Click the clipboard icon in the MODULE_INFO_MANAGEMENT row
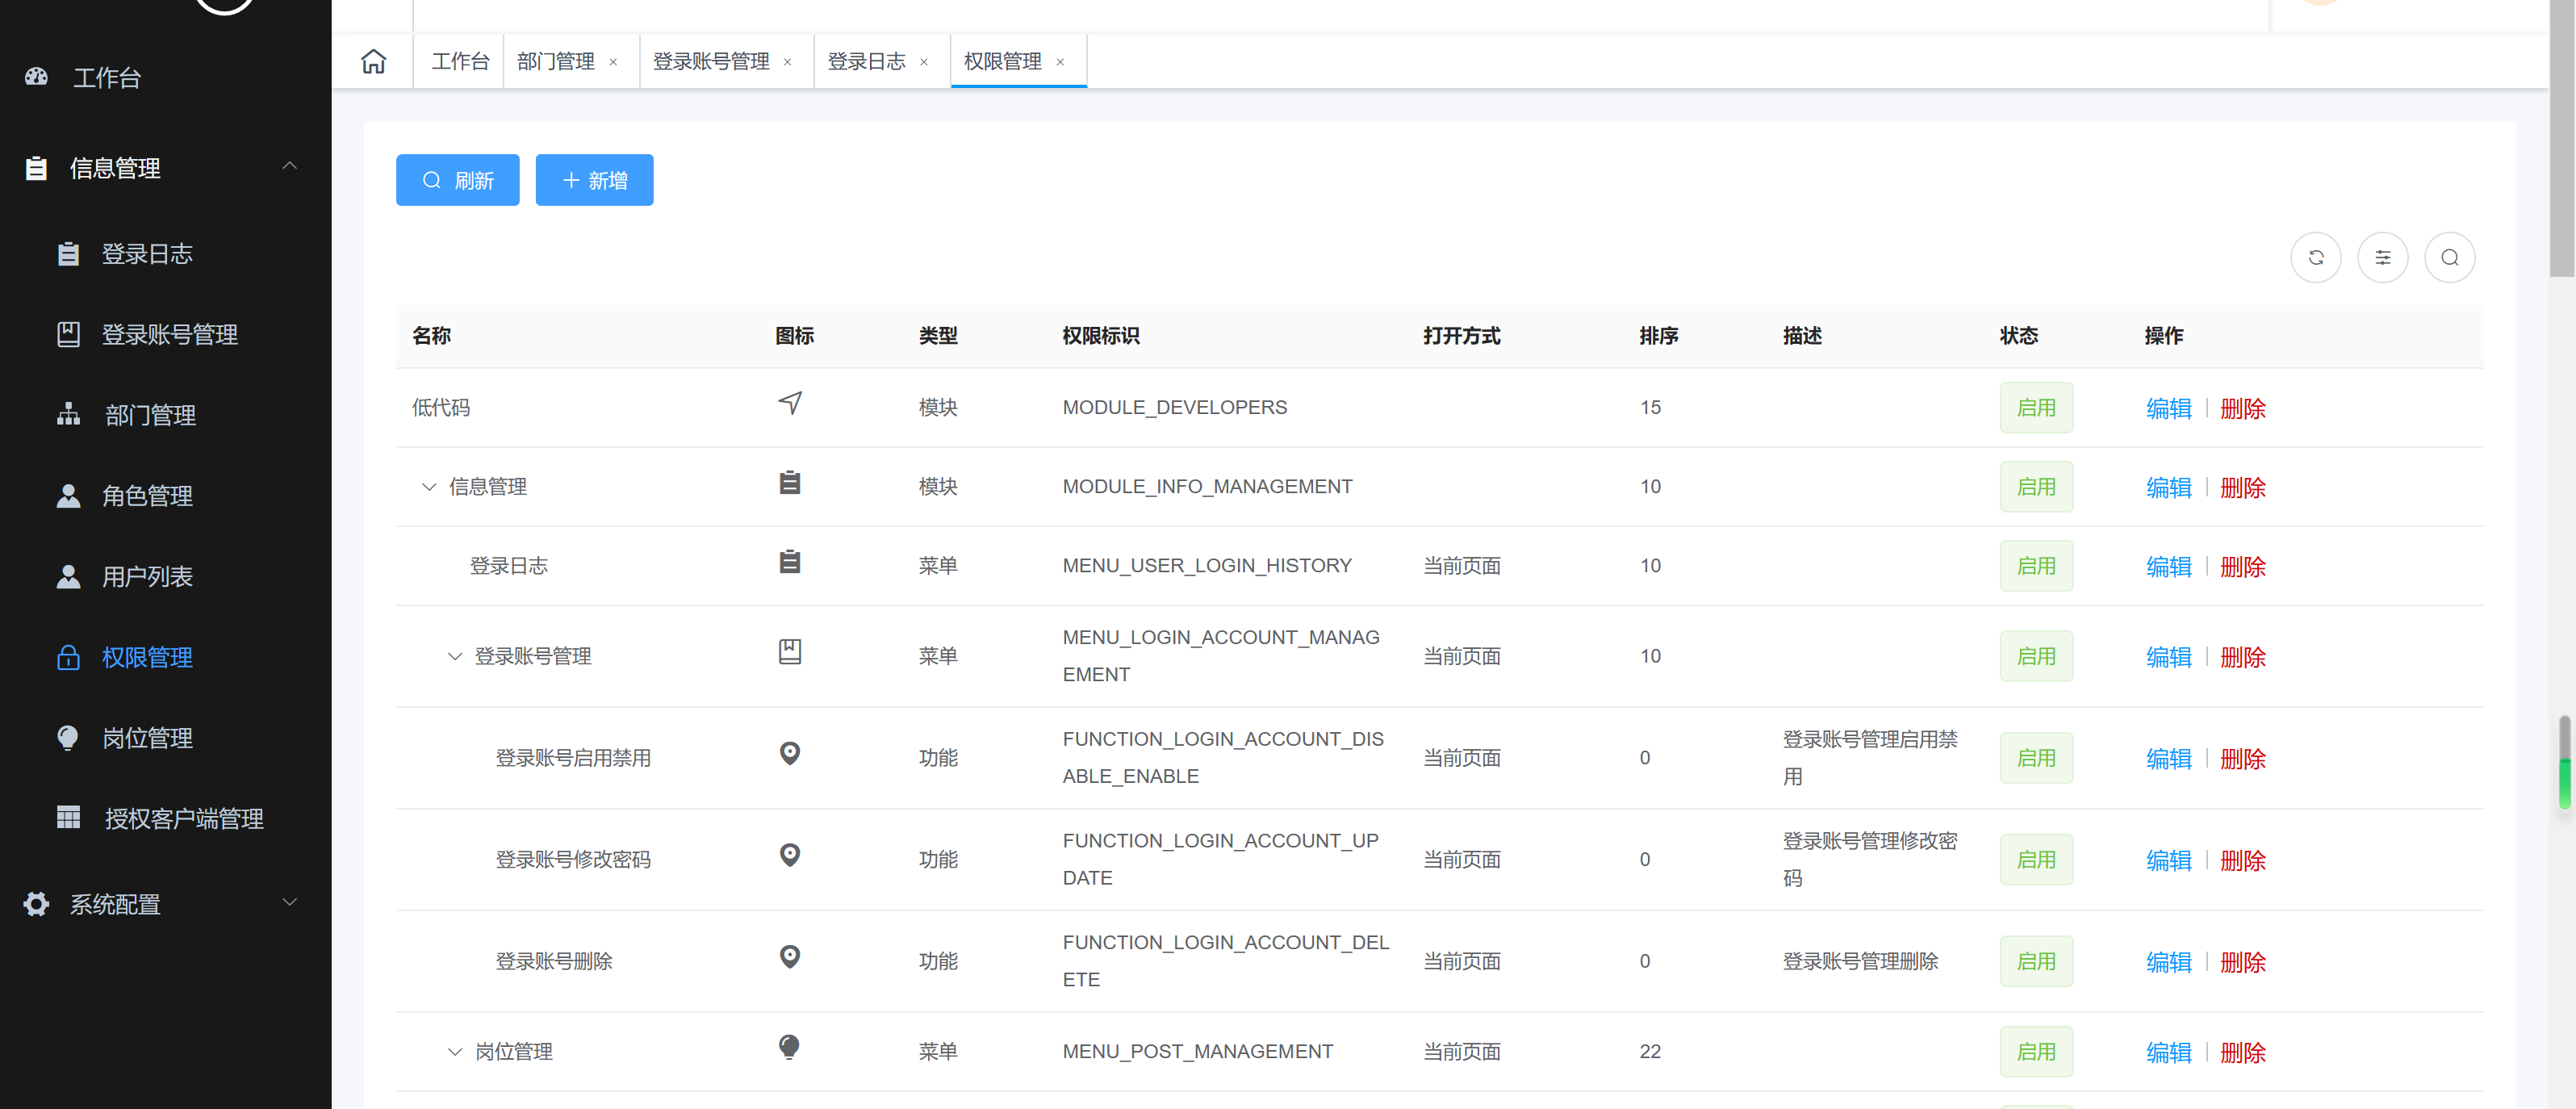 [790, 483]
